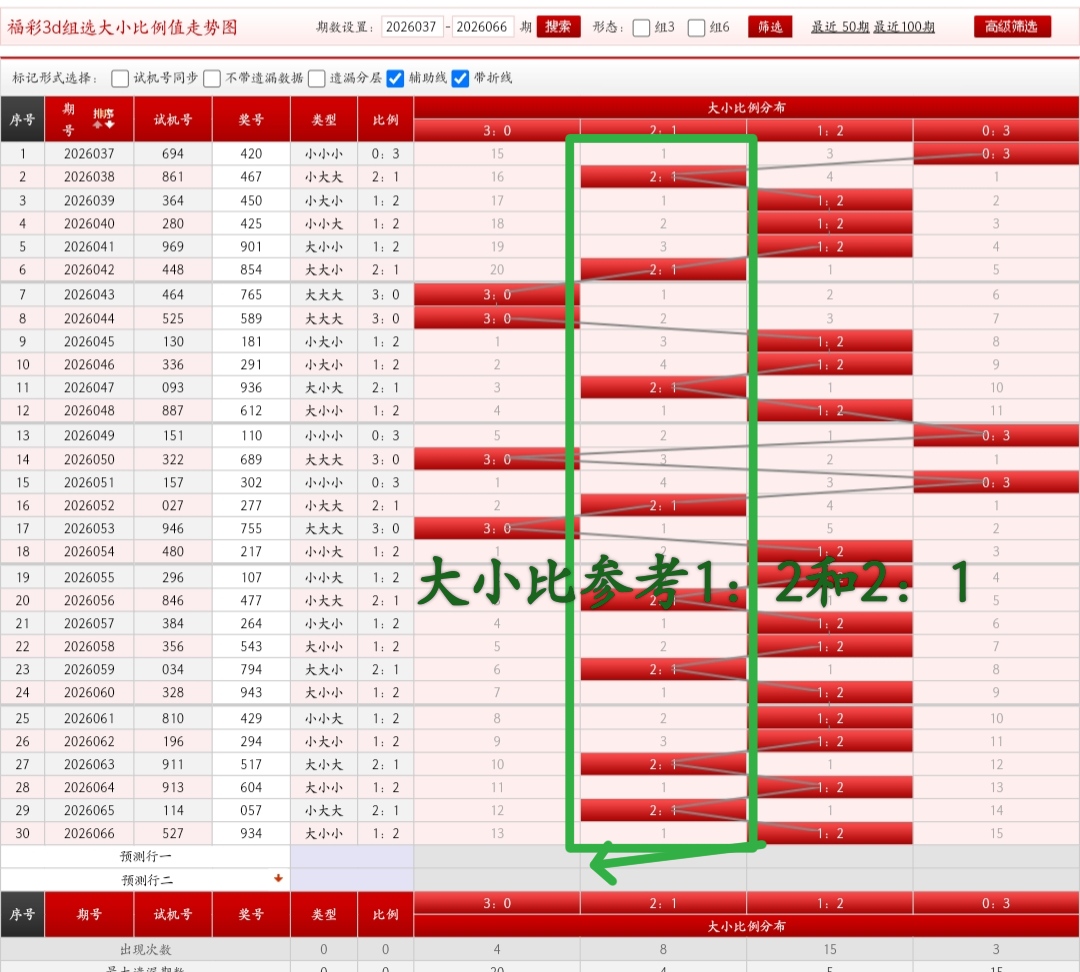The height and width of the screenshot is (972, 1080).
Task: Check the 不带遗漏数据 option
Action: click(x=211, y=77)
